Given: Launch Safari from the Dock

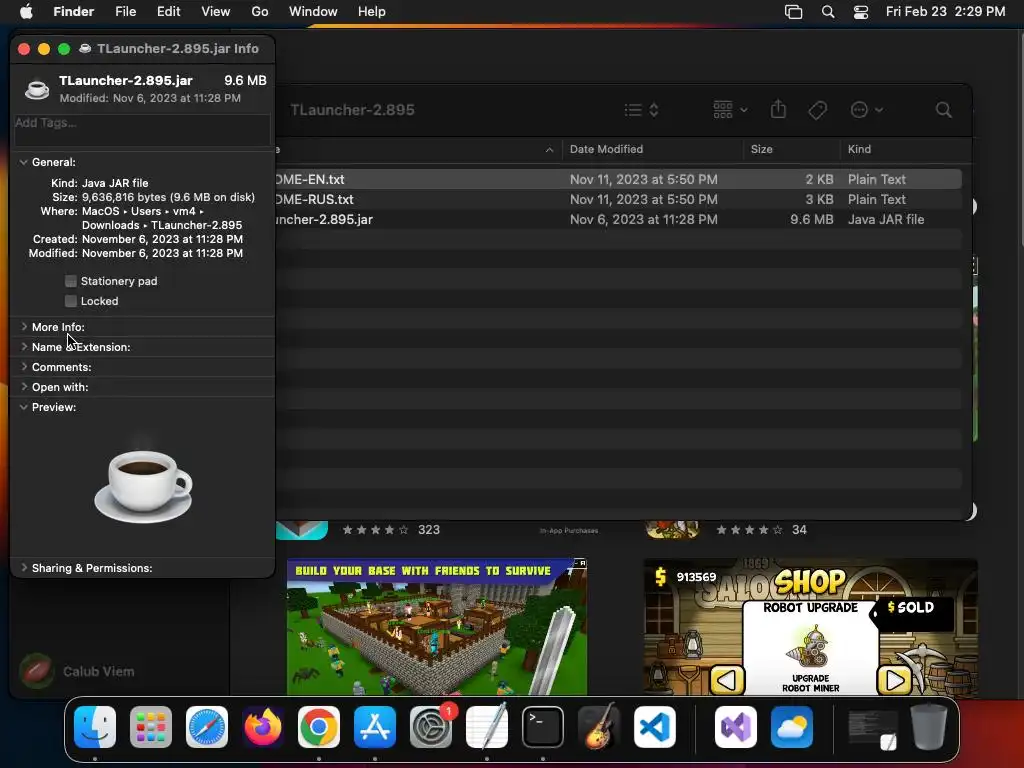Looking at the screenshot, I should click(x=207, y=727).
